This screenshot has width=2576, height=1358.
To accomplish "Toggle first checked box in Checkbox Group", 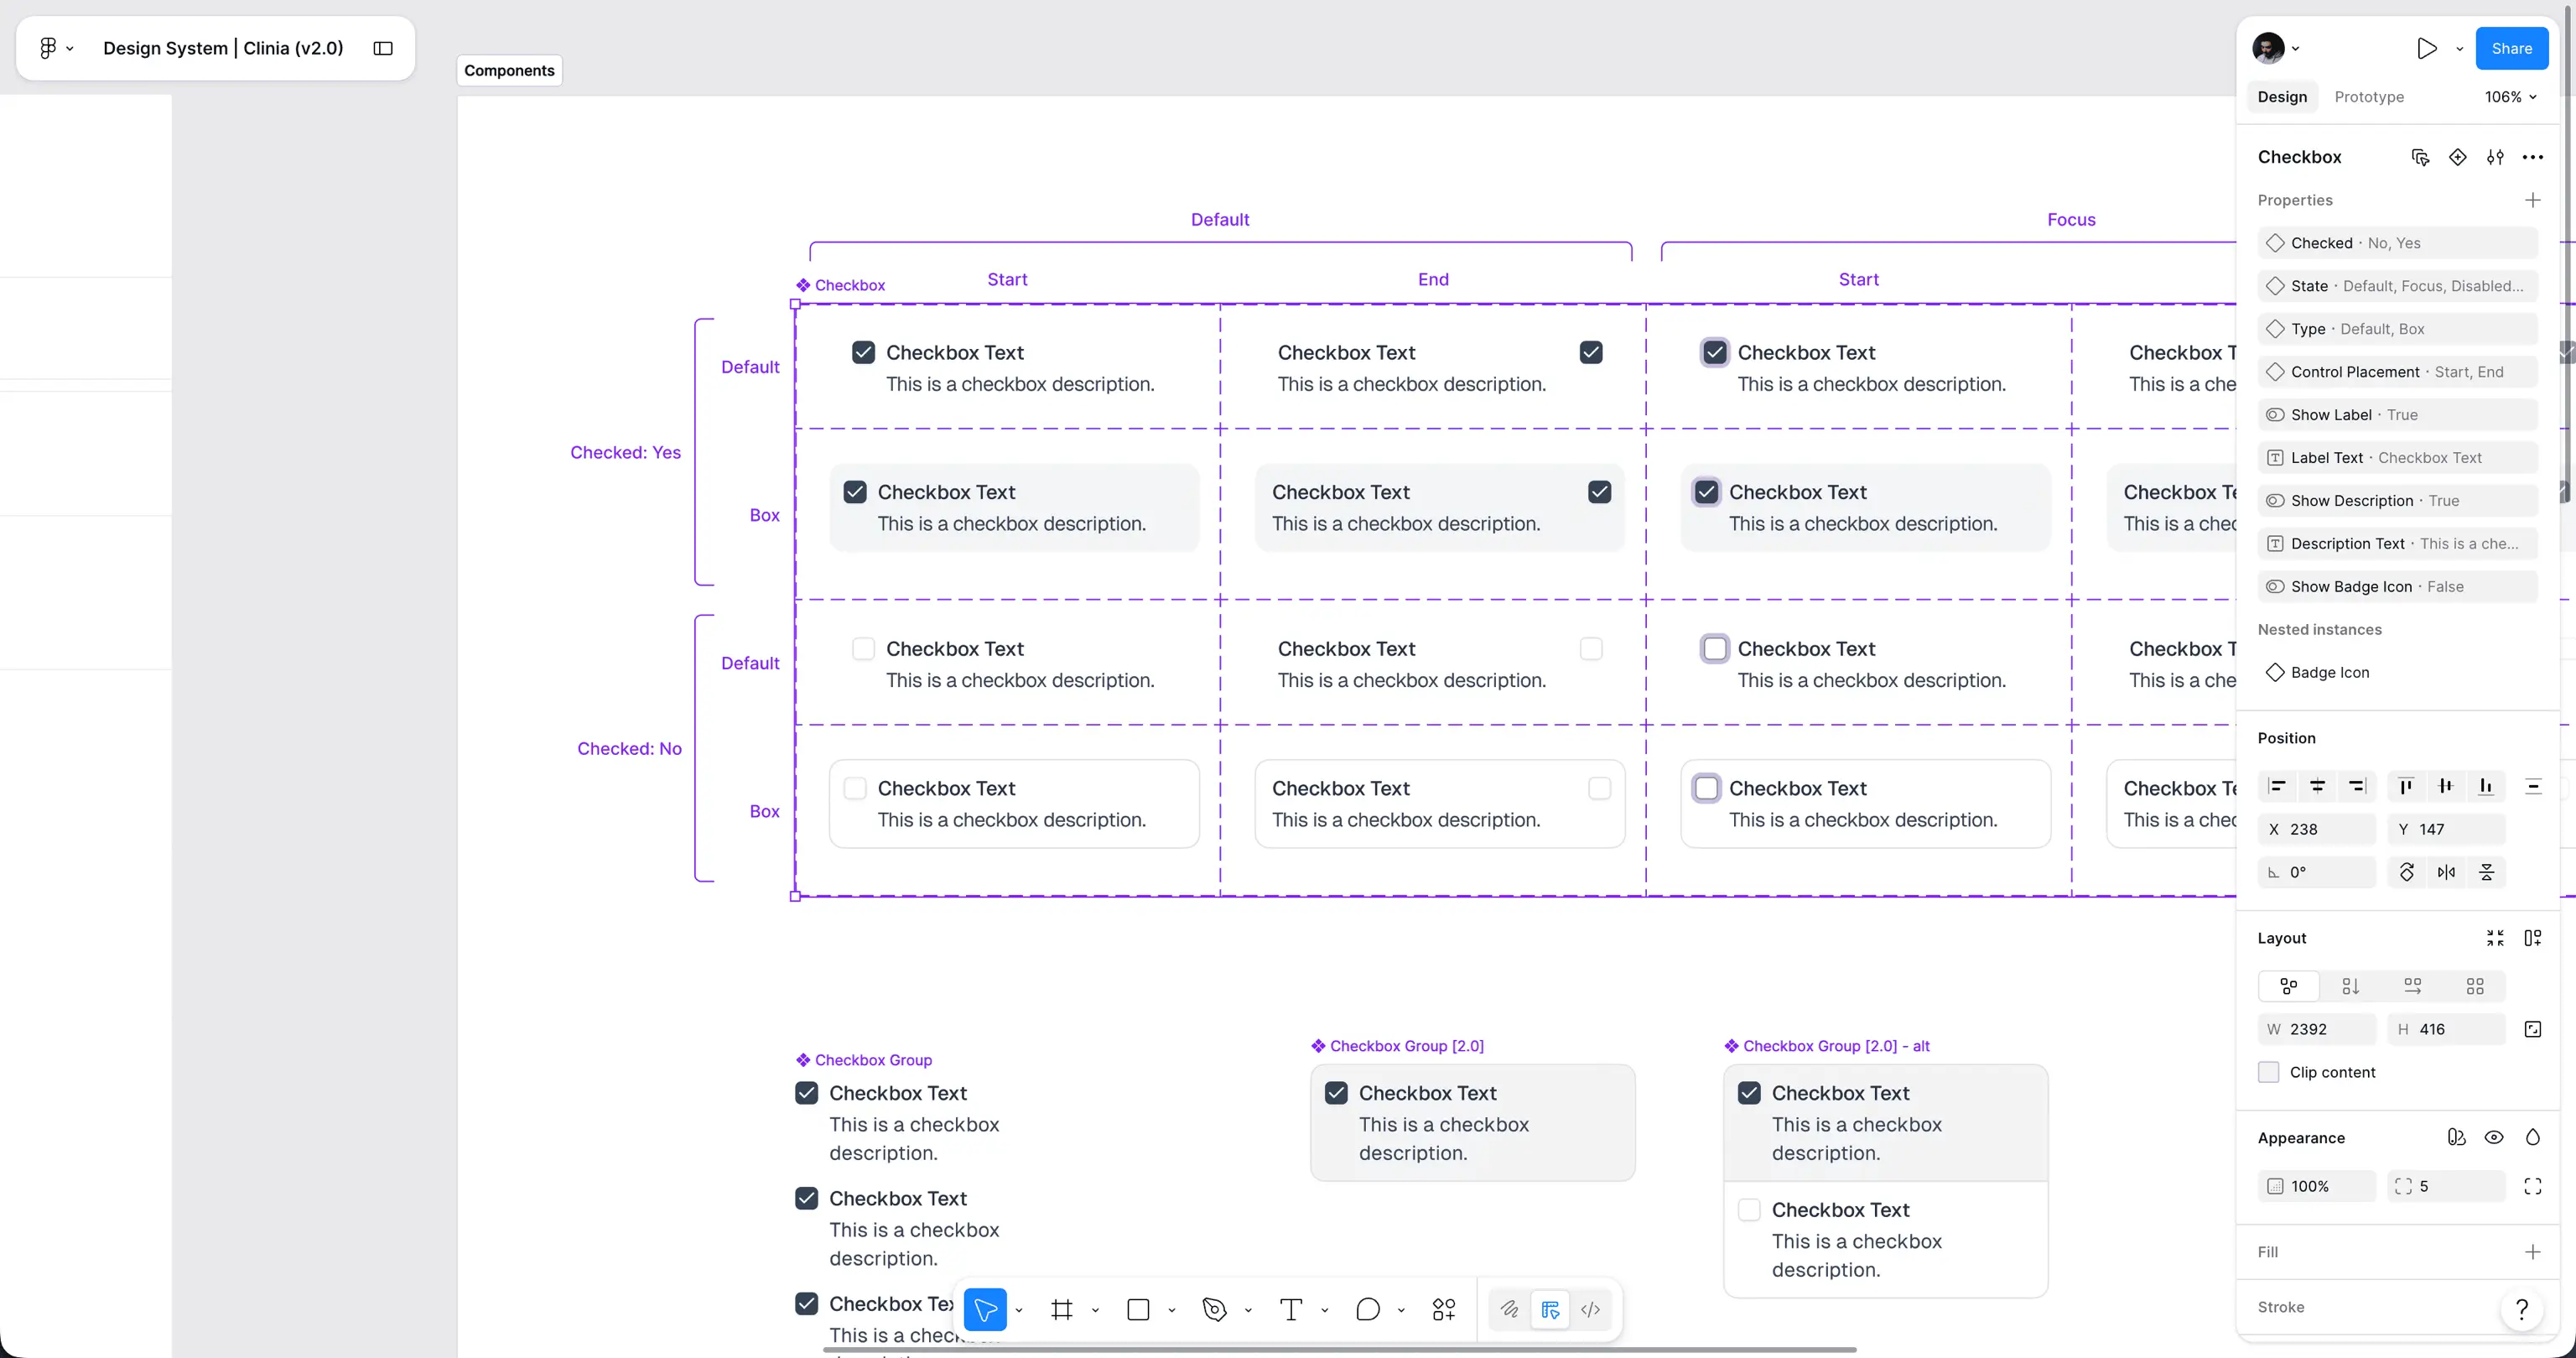I will [806, 1093].
